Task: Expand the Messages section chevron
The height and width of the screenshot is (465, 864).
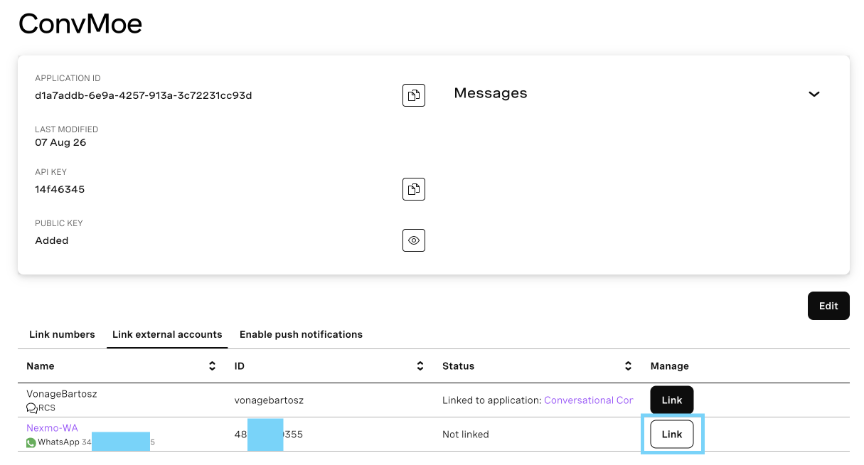Action: point(814,94)
